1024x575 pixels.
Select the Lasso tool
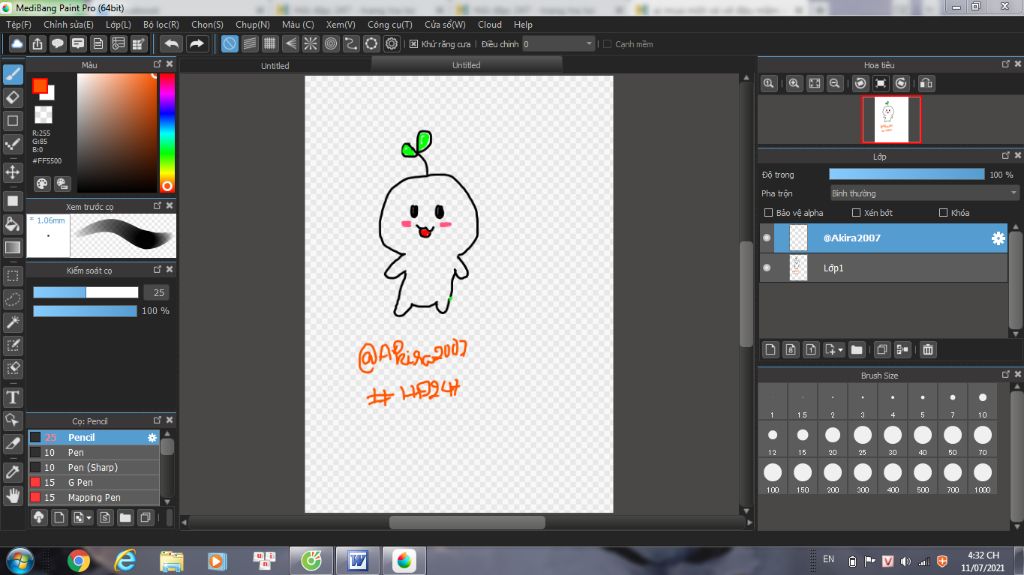13,299
